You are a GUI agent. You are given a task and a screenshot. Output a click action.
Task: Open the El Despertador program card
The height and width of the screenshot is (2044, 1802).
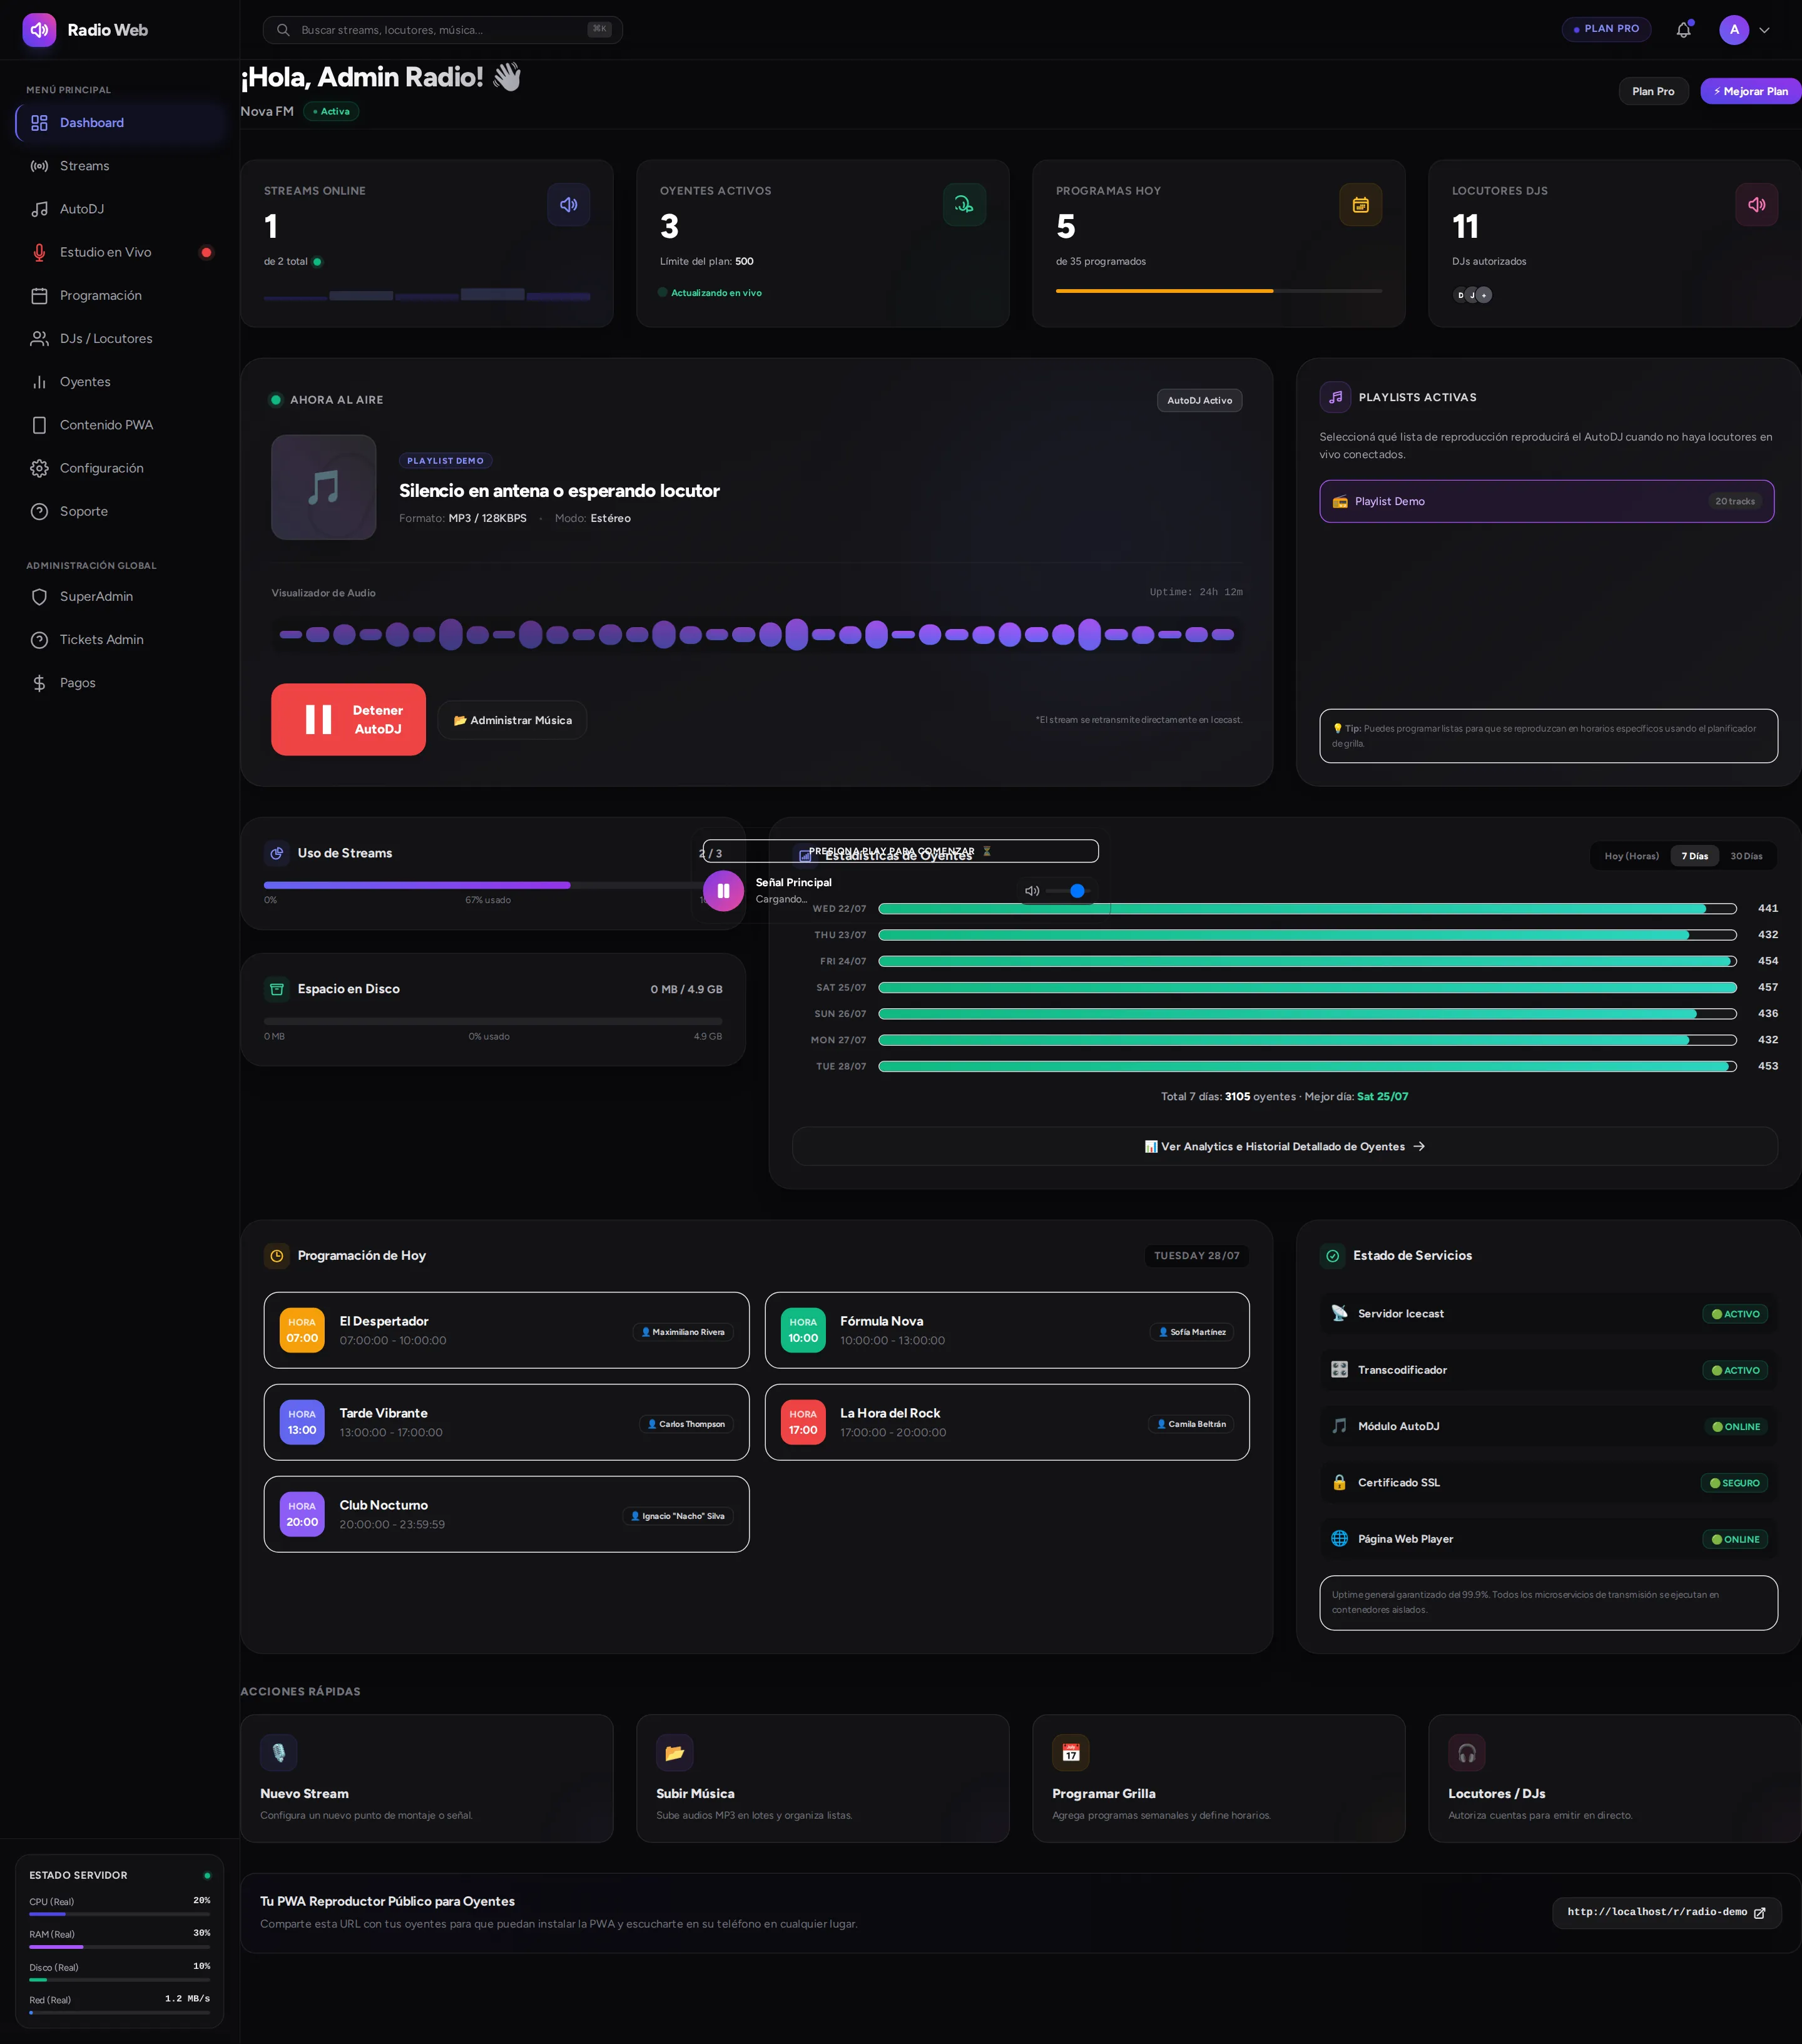[x=506, y=1330]
